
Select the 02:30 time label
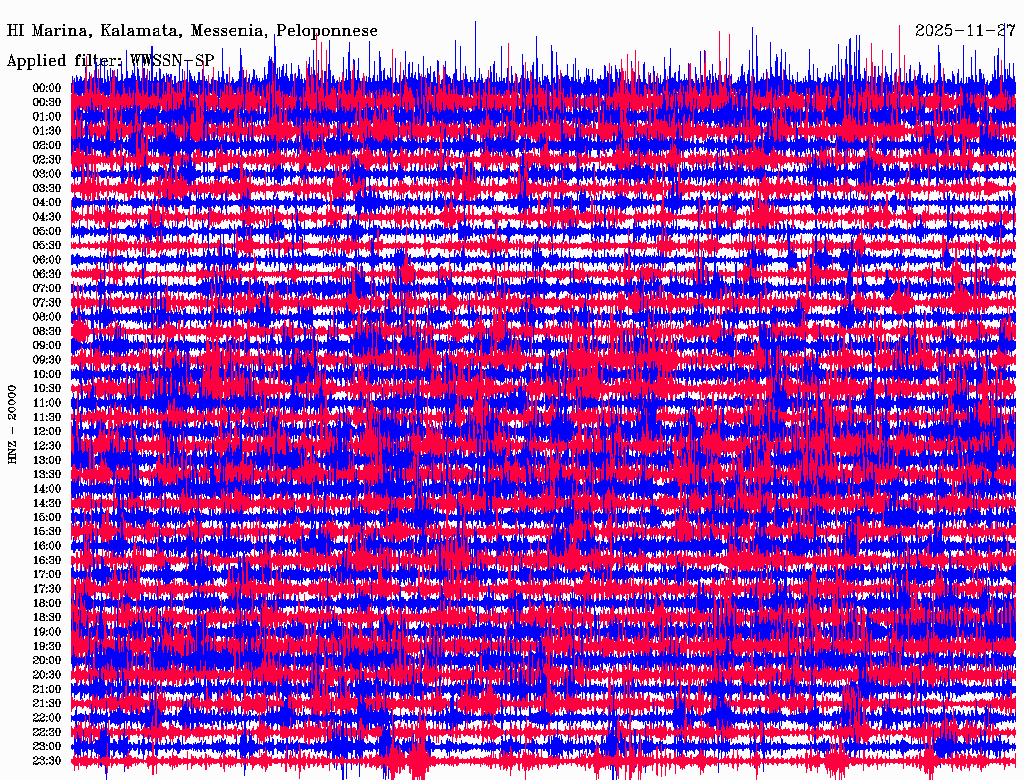[x=47, y=160]
